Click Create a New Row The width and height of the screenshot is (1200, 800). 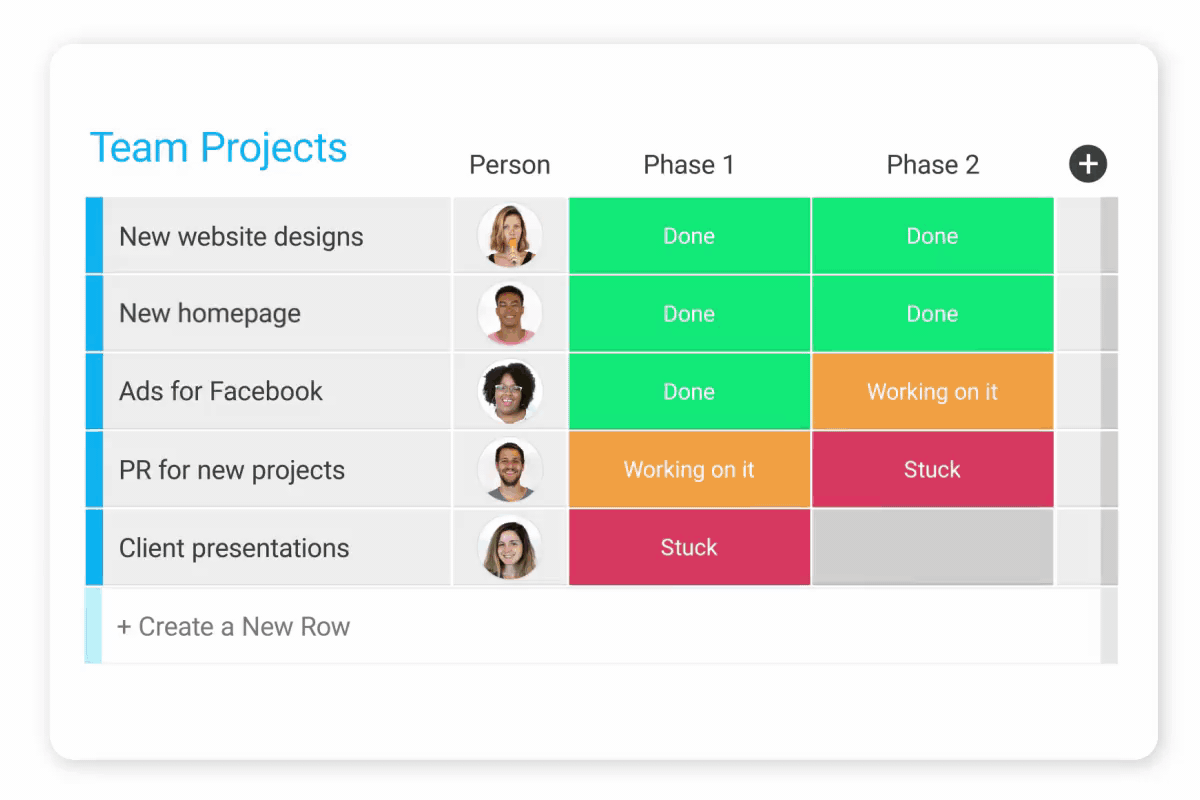pyautogui.click(x=234, y=627)
